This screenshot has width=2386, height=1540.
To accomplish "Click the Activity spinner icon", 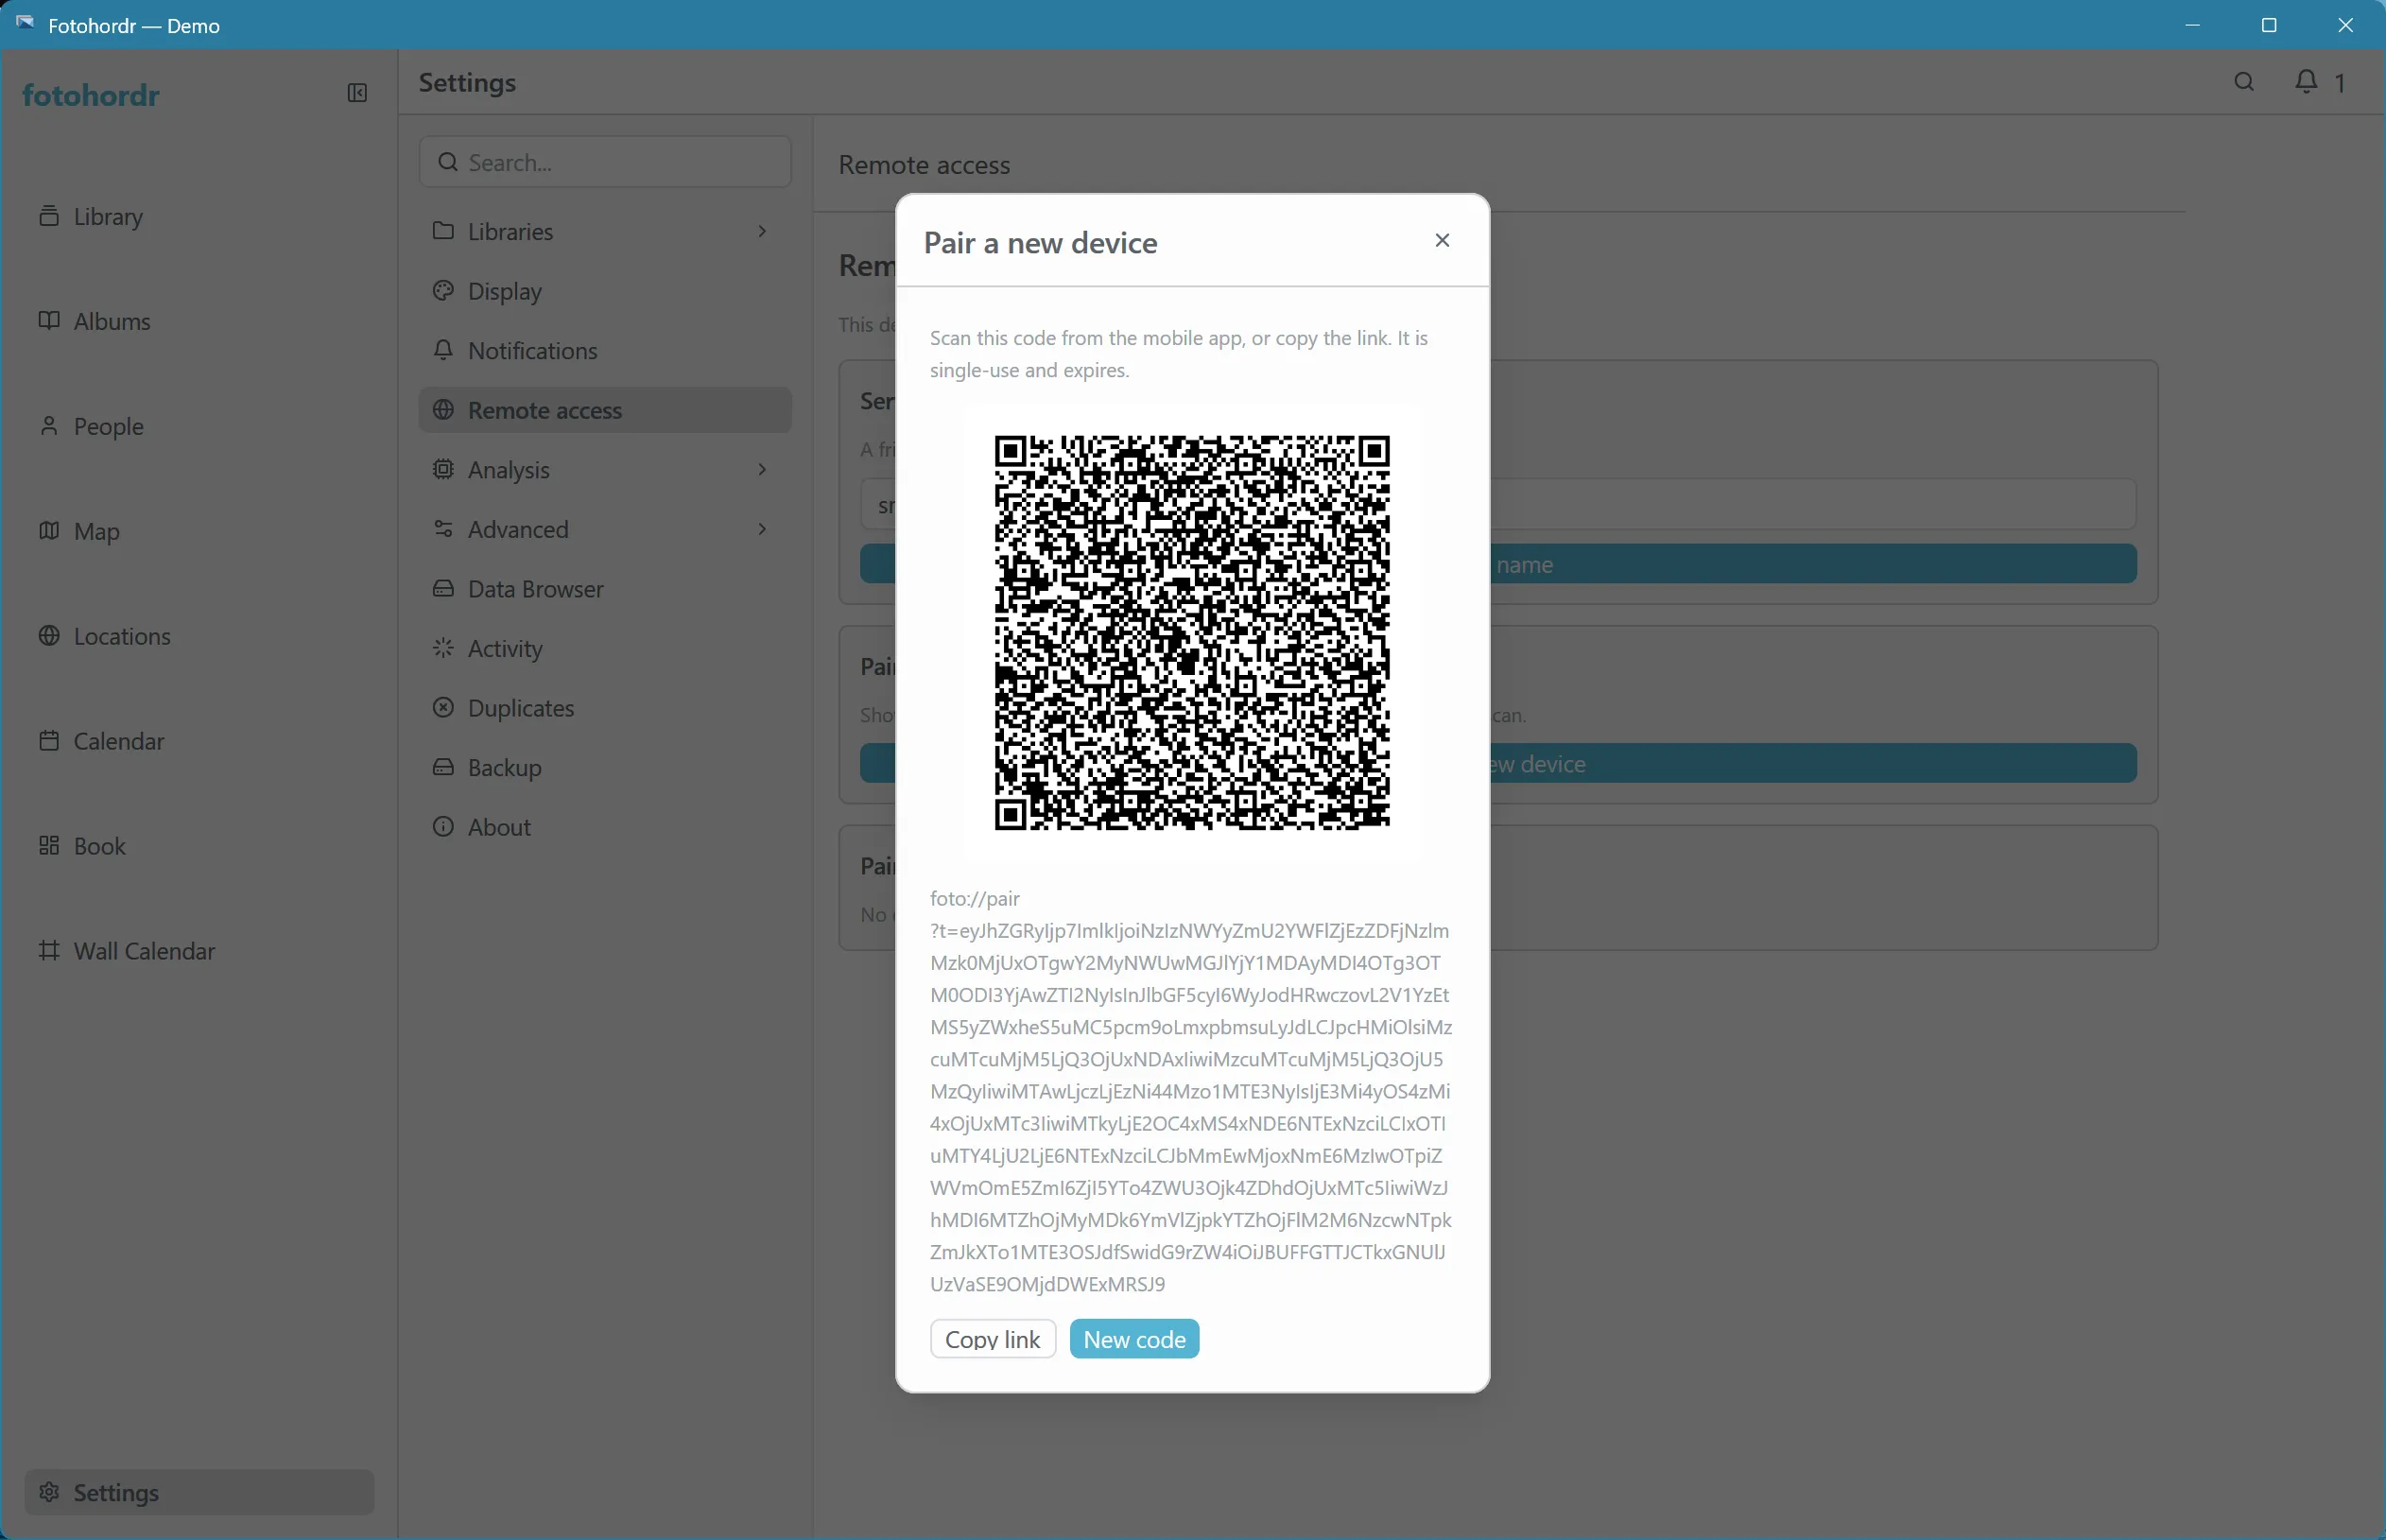I will (443, 648).
